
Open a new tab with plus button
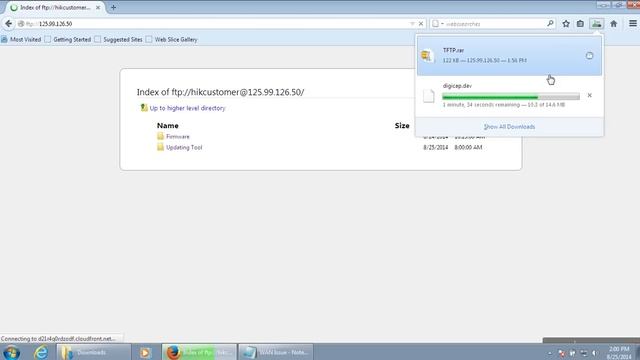113,7
